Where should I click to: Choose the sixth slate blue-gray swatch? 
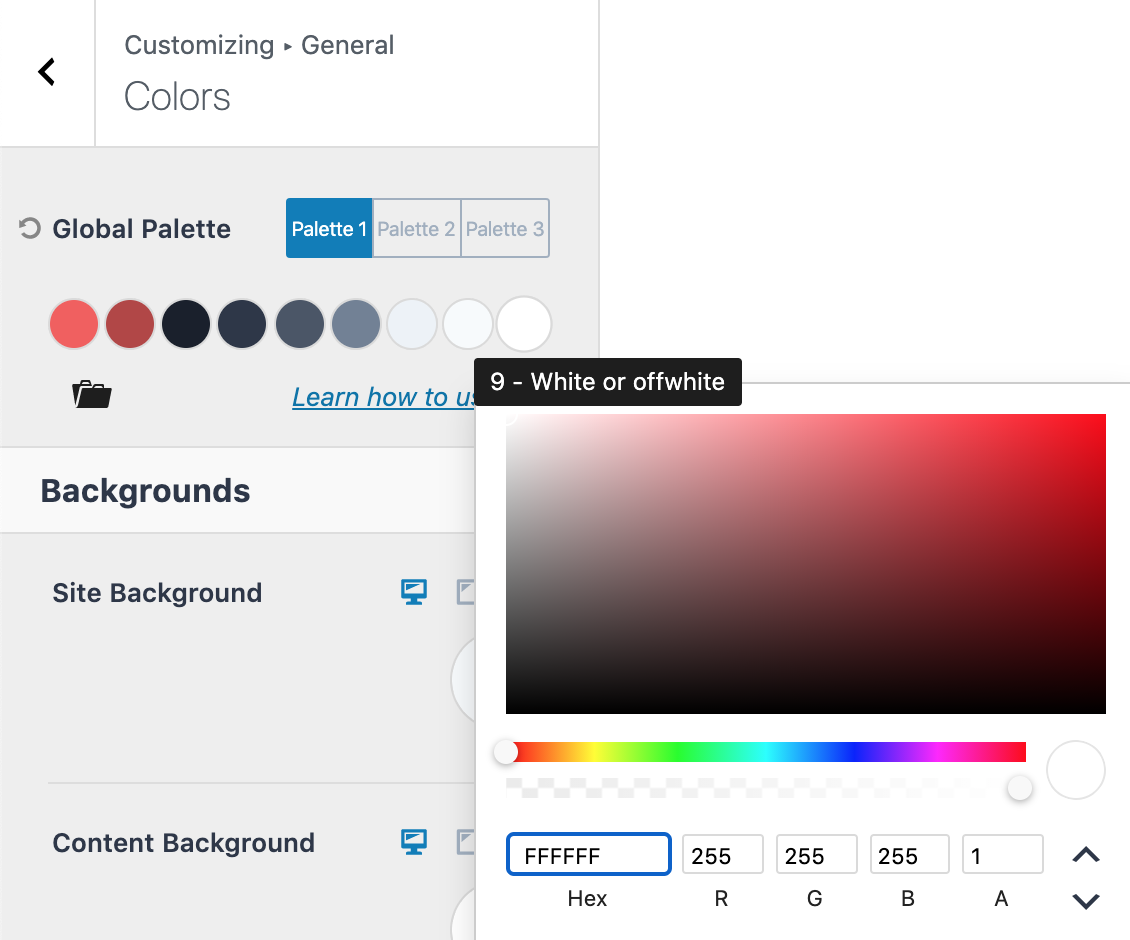pyautogui.click(x=356, y=325)
